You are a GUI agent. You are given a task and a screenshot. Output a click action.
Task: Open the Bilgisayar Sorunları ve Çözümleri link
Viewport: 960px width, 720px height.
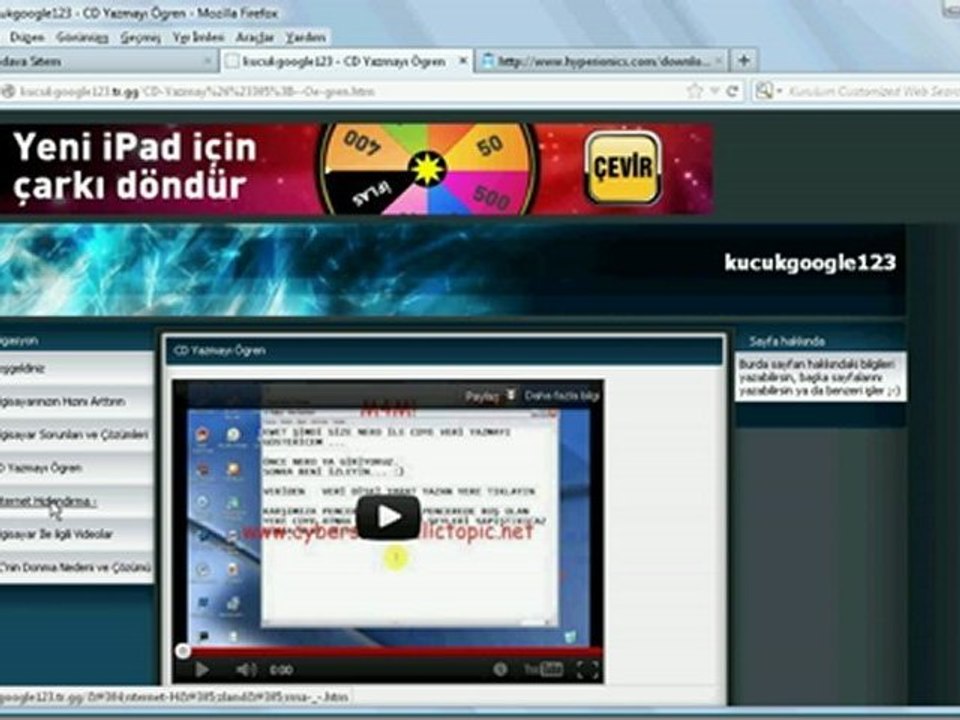(x=74, y=435)
